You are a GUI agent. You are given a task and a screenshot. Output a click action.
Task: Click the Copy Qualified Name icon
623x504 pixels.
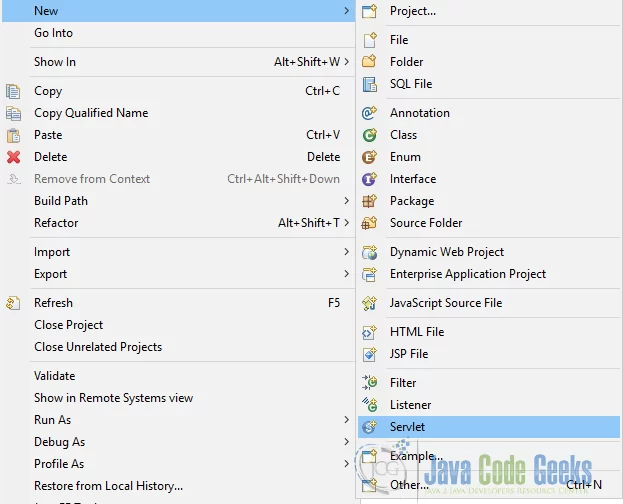click(13, 113)
